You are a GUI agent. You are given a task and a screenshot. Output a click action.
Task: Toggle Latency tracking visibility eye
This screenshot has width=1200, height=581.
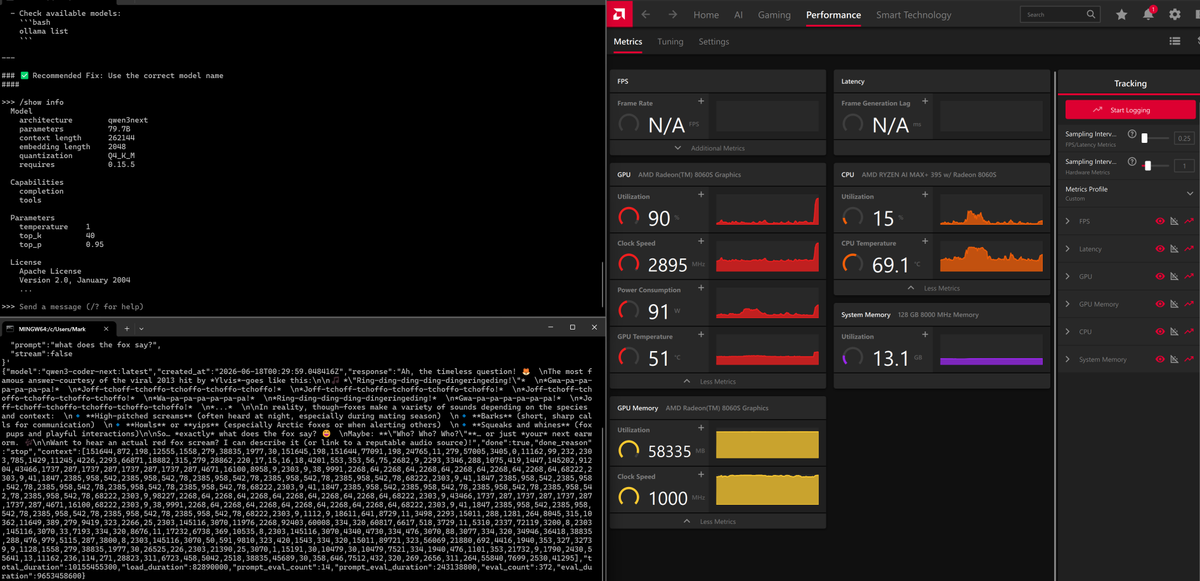(1160, 249)
